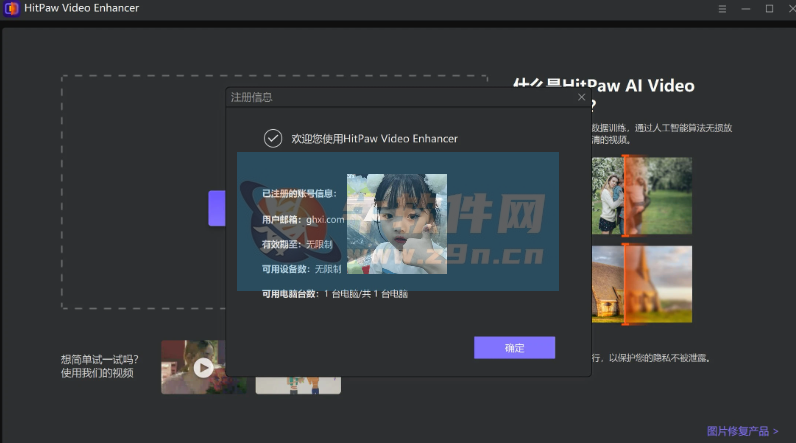This screenshot has width=796, height=443.
Task: Click the 想简单试一试吗? text
Action: 100,359
